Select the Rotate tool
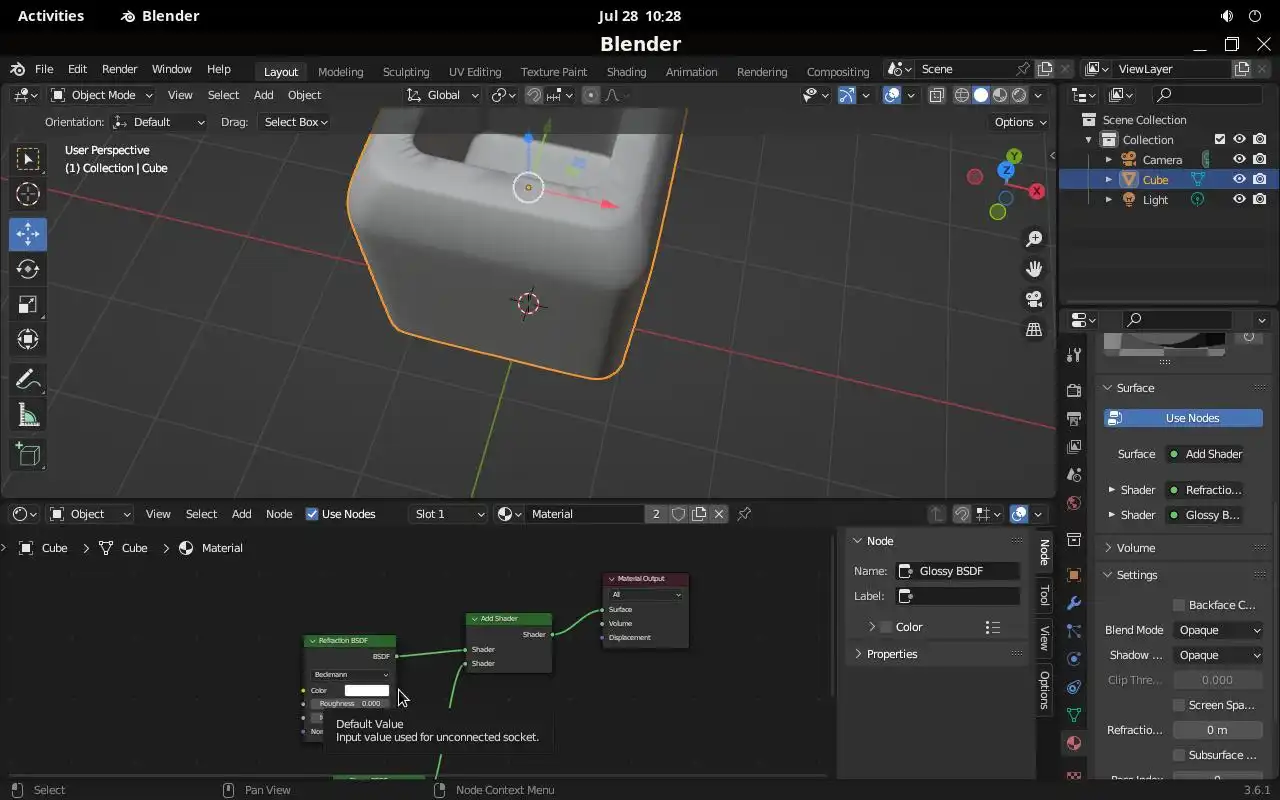 click(x=28, y=269)
